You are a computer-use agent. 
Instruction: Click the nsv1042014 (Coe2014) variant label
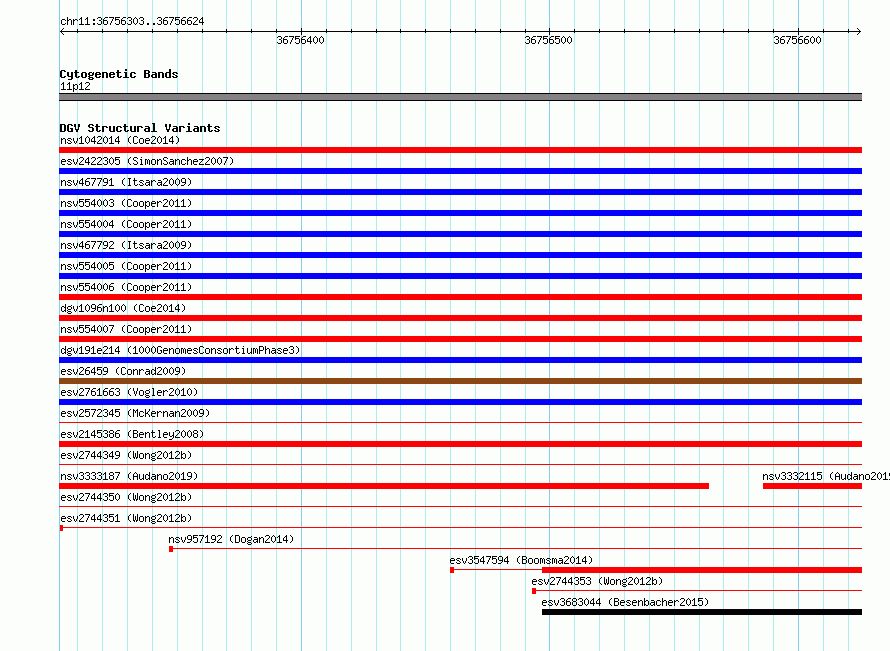[120, 140]
